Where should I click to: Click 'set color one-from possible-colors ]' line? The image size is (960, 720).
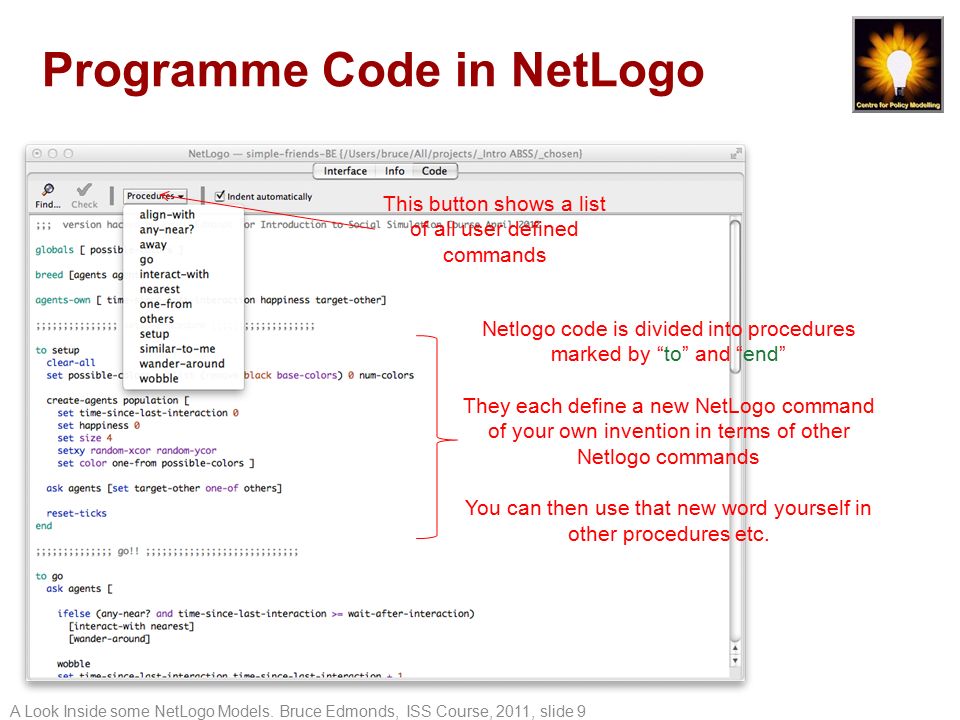(156, 463)
